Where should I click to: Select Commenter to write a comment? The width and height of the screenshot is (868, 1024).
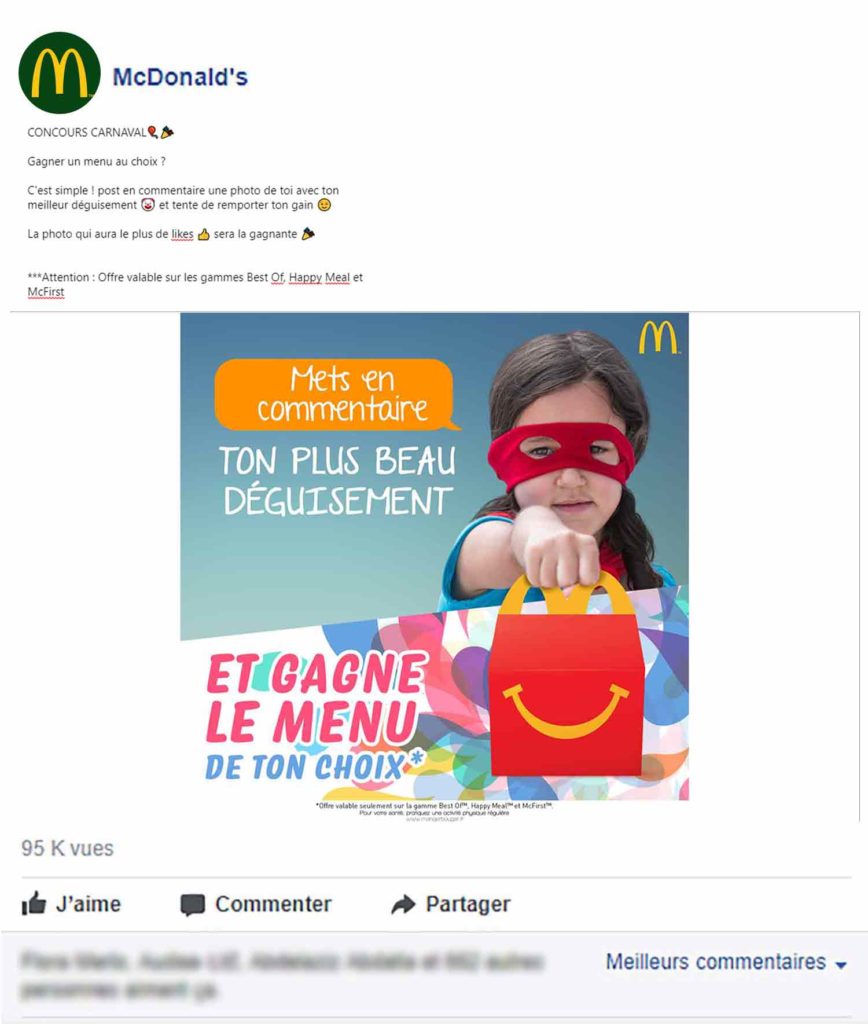[256, 904]
